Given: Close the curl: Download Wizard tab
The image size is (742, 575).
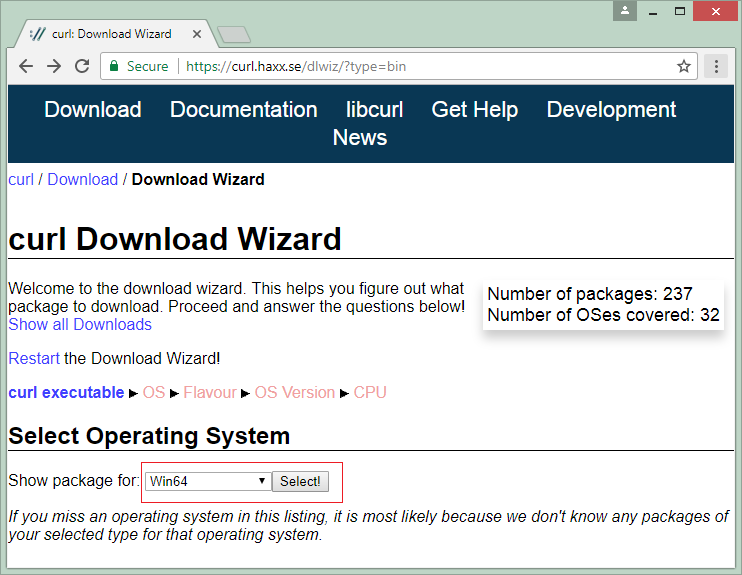Looking at the screenshot, I should coord(197,34).
